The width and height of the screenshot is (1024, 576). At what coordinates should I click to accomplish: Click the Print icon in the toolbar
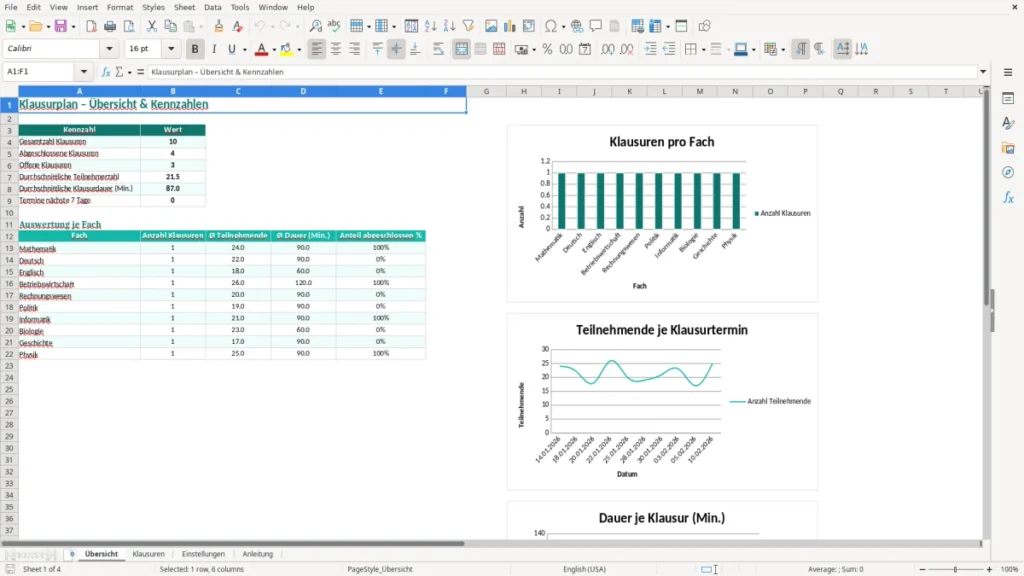[110, 26]
